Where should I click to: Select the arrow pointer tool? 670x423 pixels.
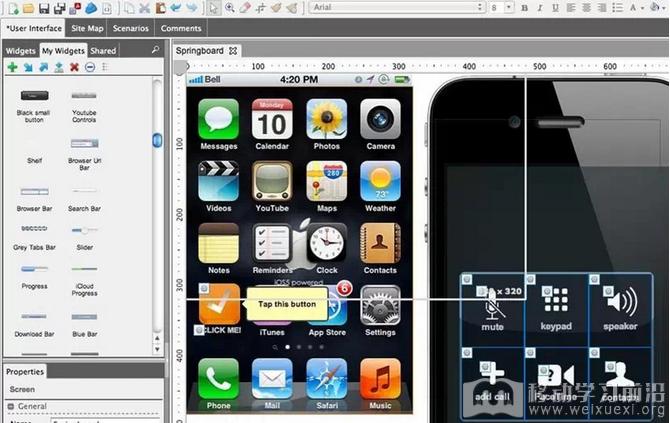tap(214, 8)
